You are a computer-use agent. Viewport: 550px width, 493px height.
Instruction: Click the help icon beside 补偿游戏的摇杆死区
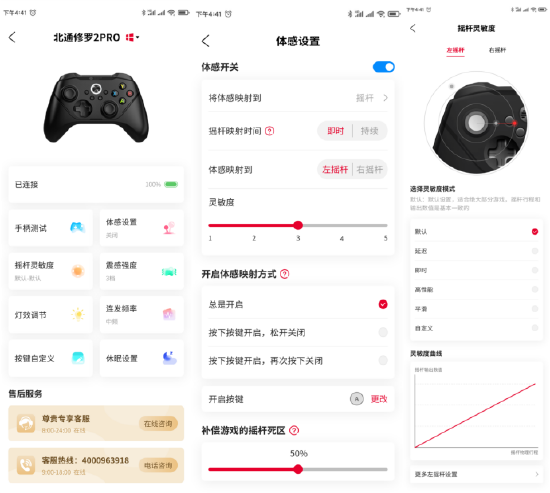pos(294,430)
